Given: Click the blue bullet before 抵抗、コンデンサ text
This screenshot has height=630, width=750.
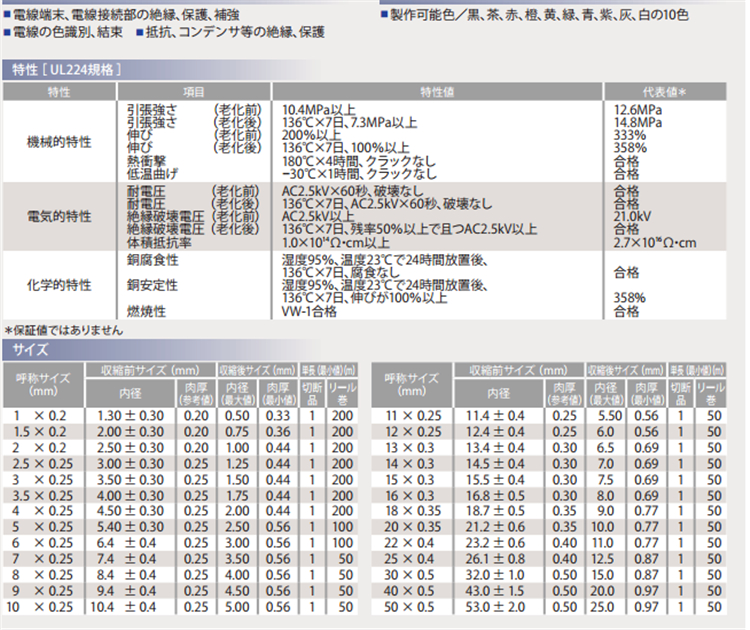Looking at the screenshot, I should pyautogui.click(x=139, y=33).
